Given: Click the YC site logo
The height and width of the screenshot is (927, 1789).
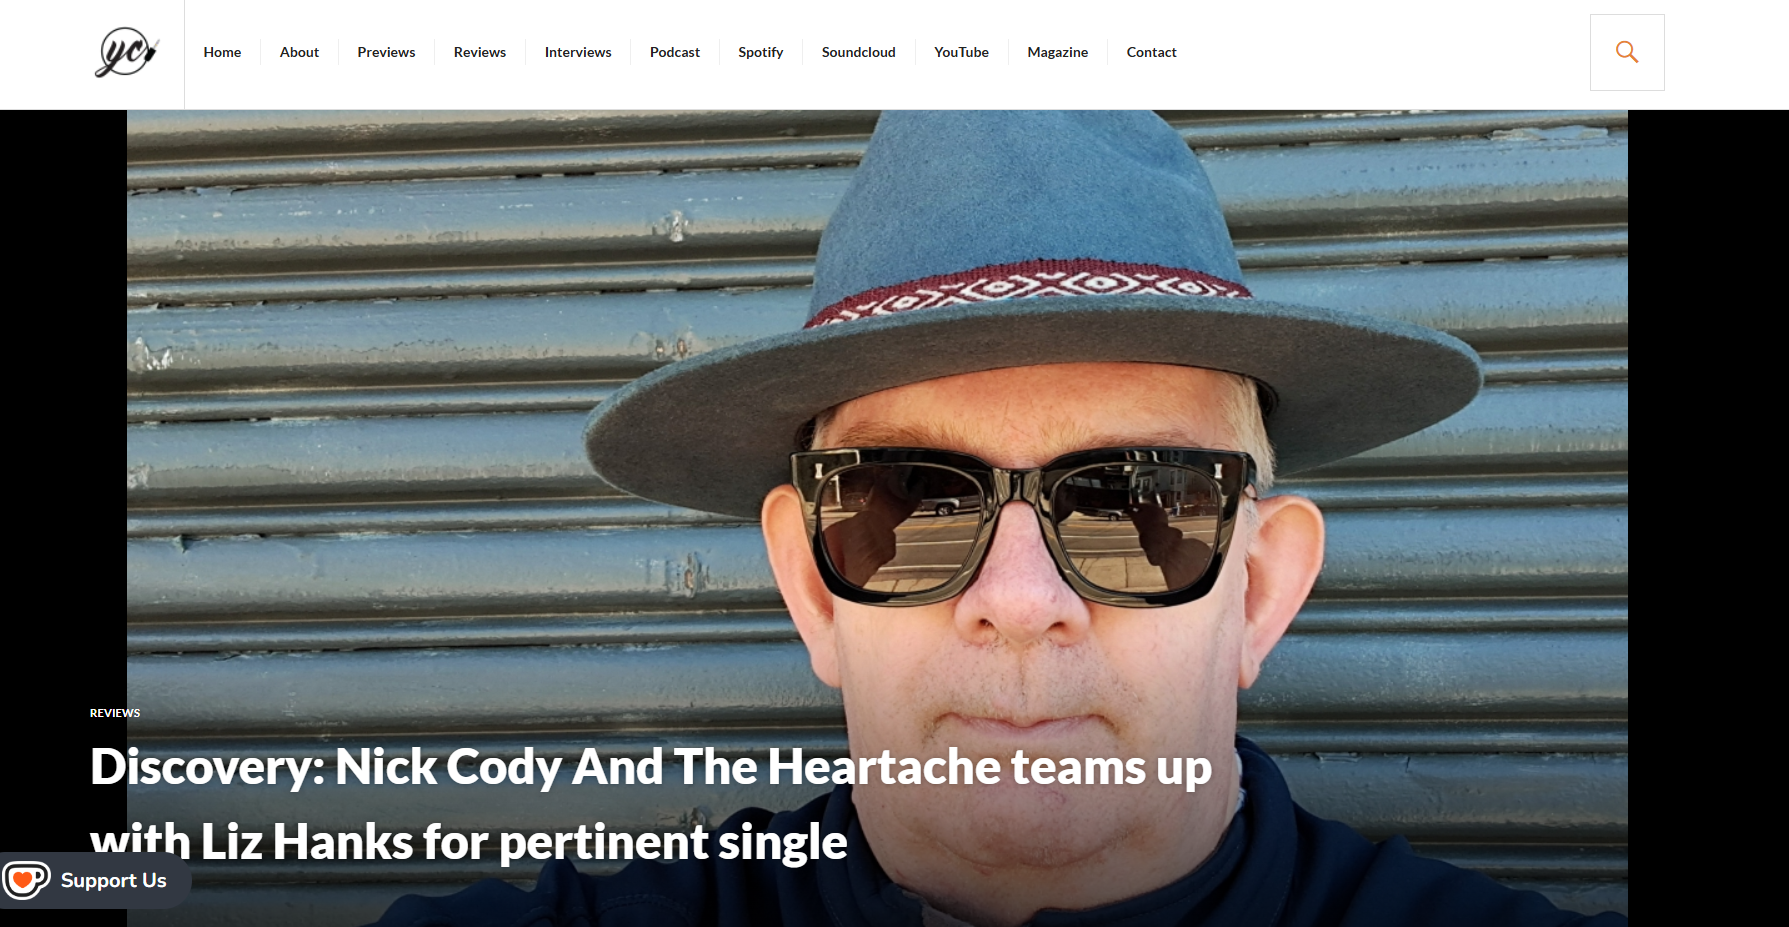Looking at the screenshot, I should [x=126, y=52].
